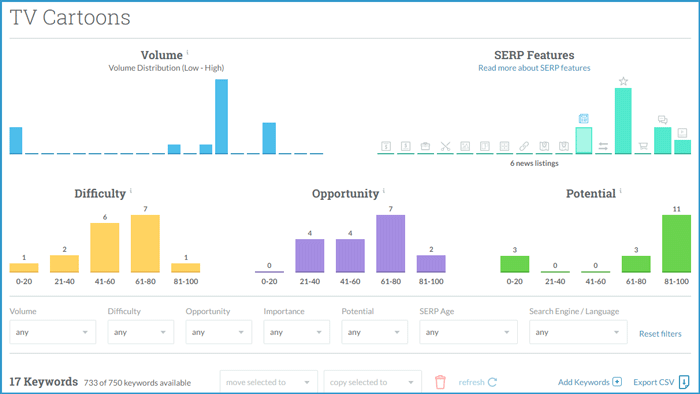Click the Add Keywords link

click(583, 382)
